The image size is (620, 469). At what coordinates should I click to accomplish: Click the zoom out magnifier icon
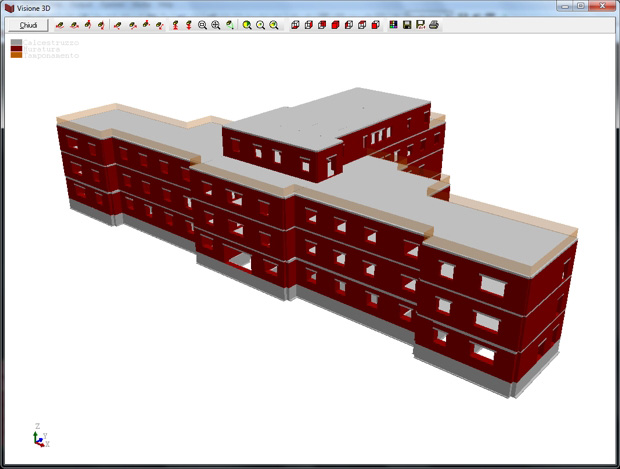tap(202, 25)
